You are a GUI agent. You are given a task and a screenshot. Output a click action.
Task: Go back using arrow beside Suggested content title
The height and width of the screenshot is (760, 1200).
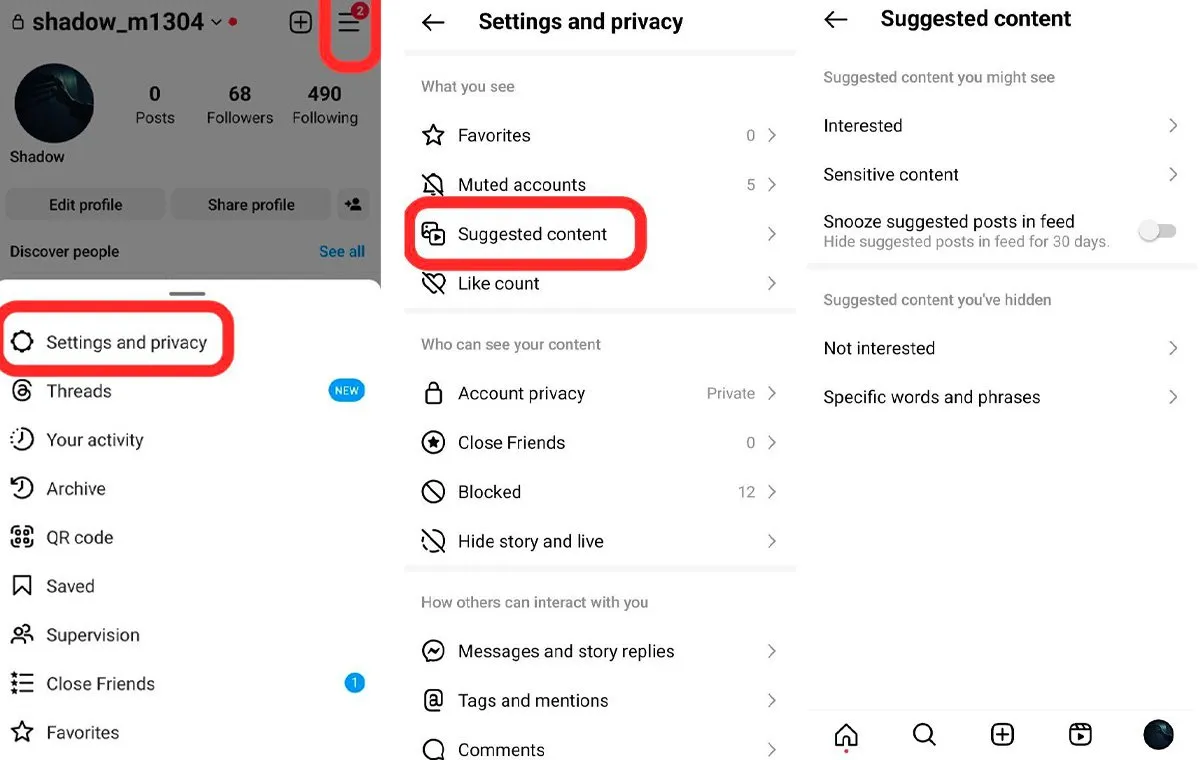click(x=836, y=19)
